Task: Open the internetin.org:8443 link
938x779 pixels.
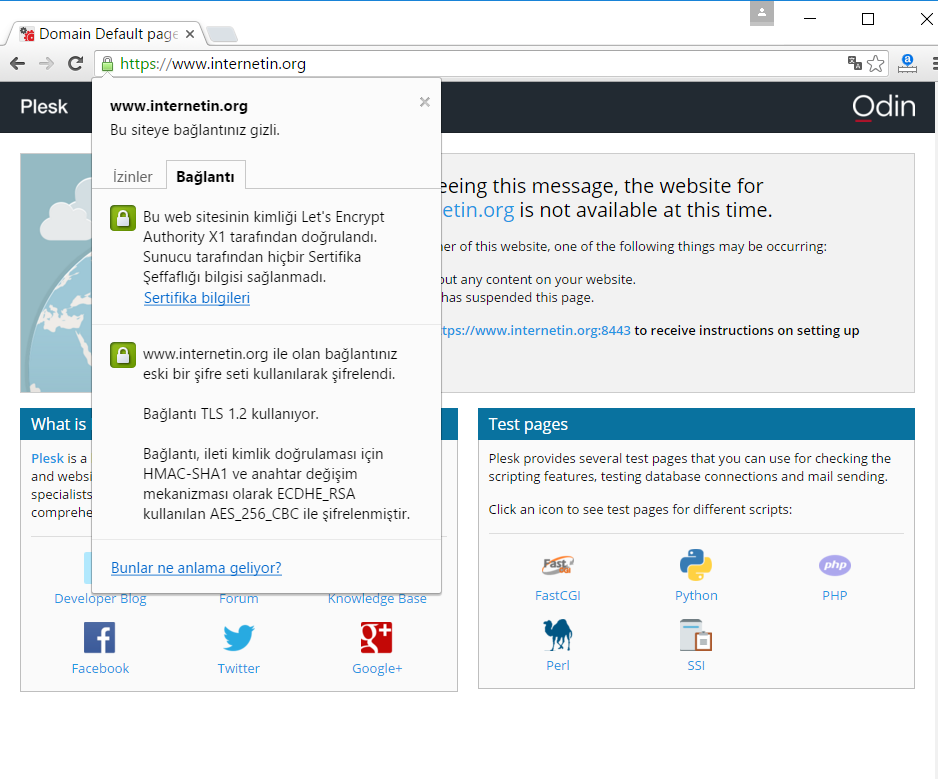Action: click(535, 330)
